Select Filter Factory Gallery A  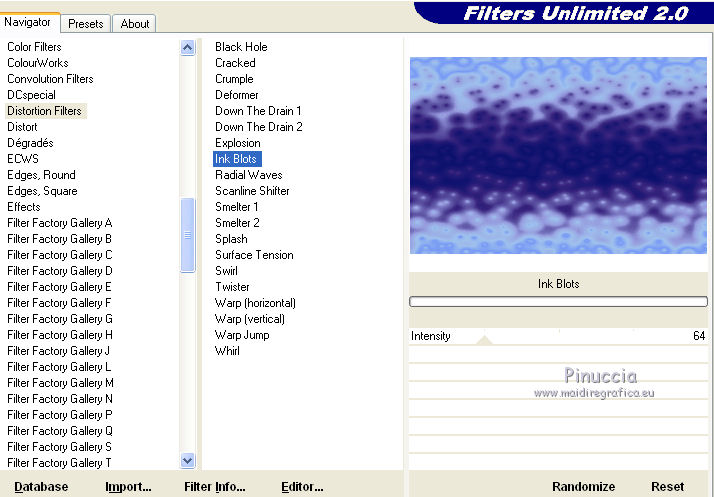(60, 223)
